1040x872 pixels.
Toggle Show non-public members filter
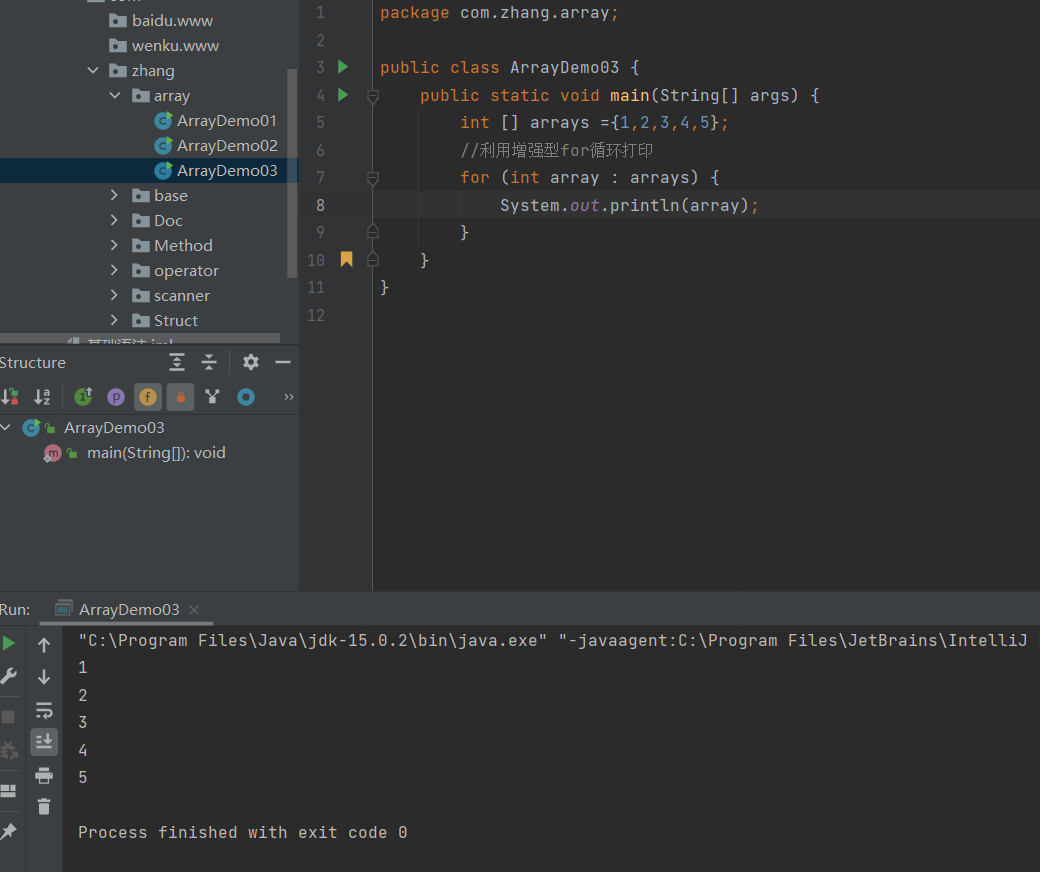180,397
